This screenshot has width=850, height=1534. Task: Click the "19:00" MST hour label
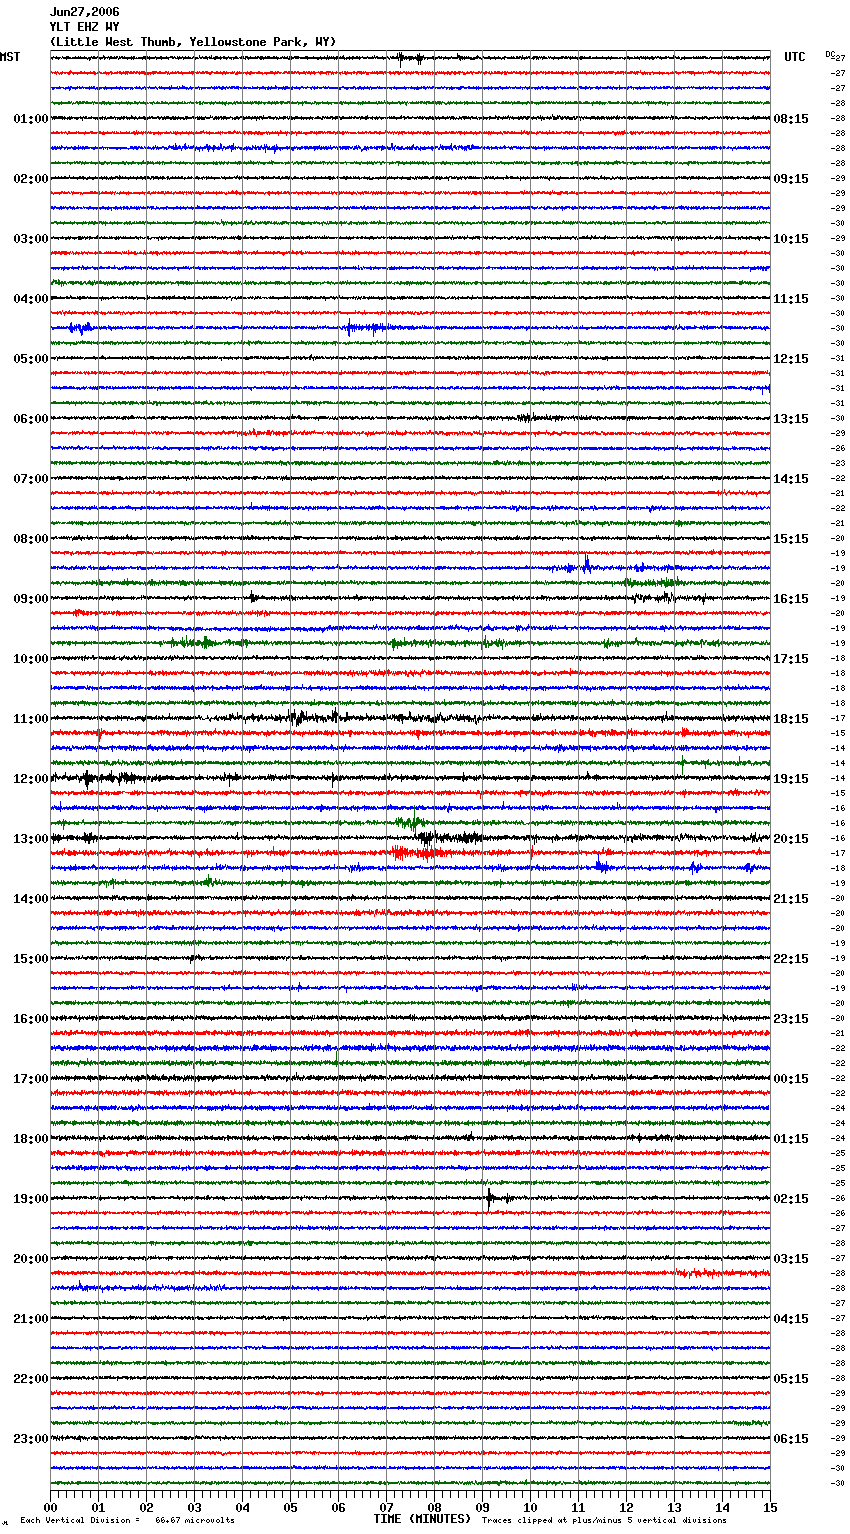(x=31, y=1199)
